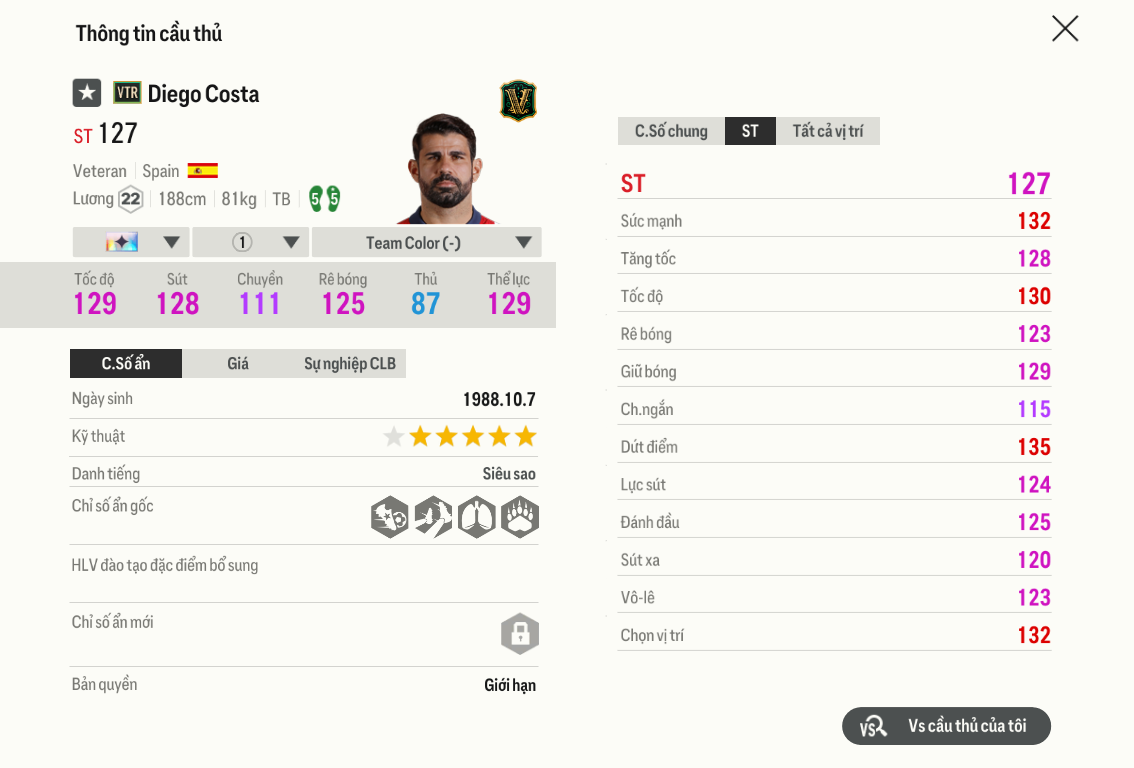Click the Veteran season badge above player portrait
The image size is (1134, 768).
[x=516, y=101]
